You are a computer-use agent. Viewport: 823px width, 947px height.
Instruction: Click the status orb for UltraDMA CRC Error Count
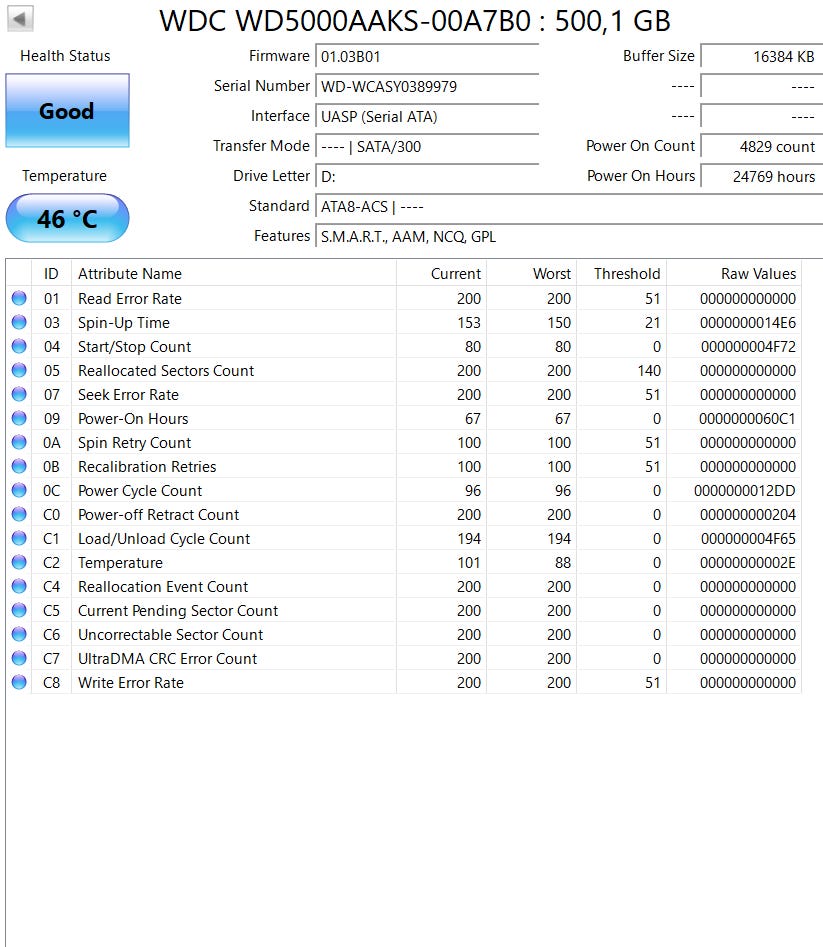tap(19, 658)
